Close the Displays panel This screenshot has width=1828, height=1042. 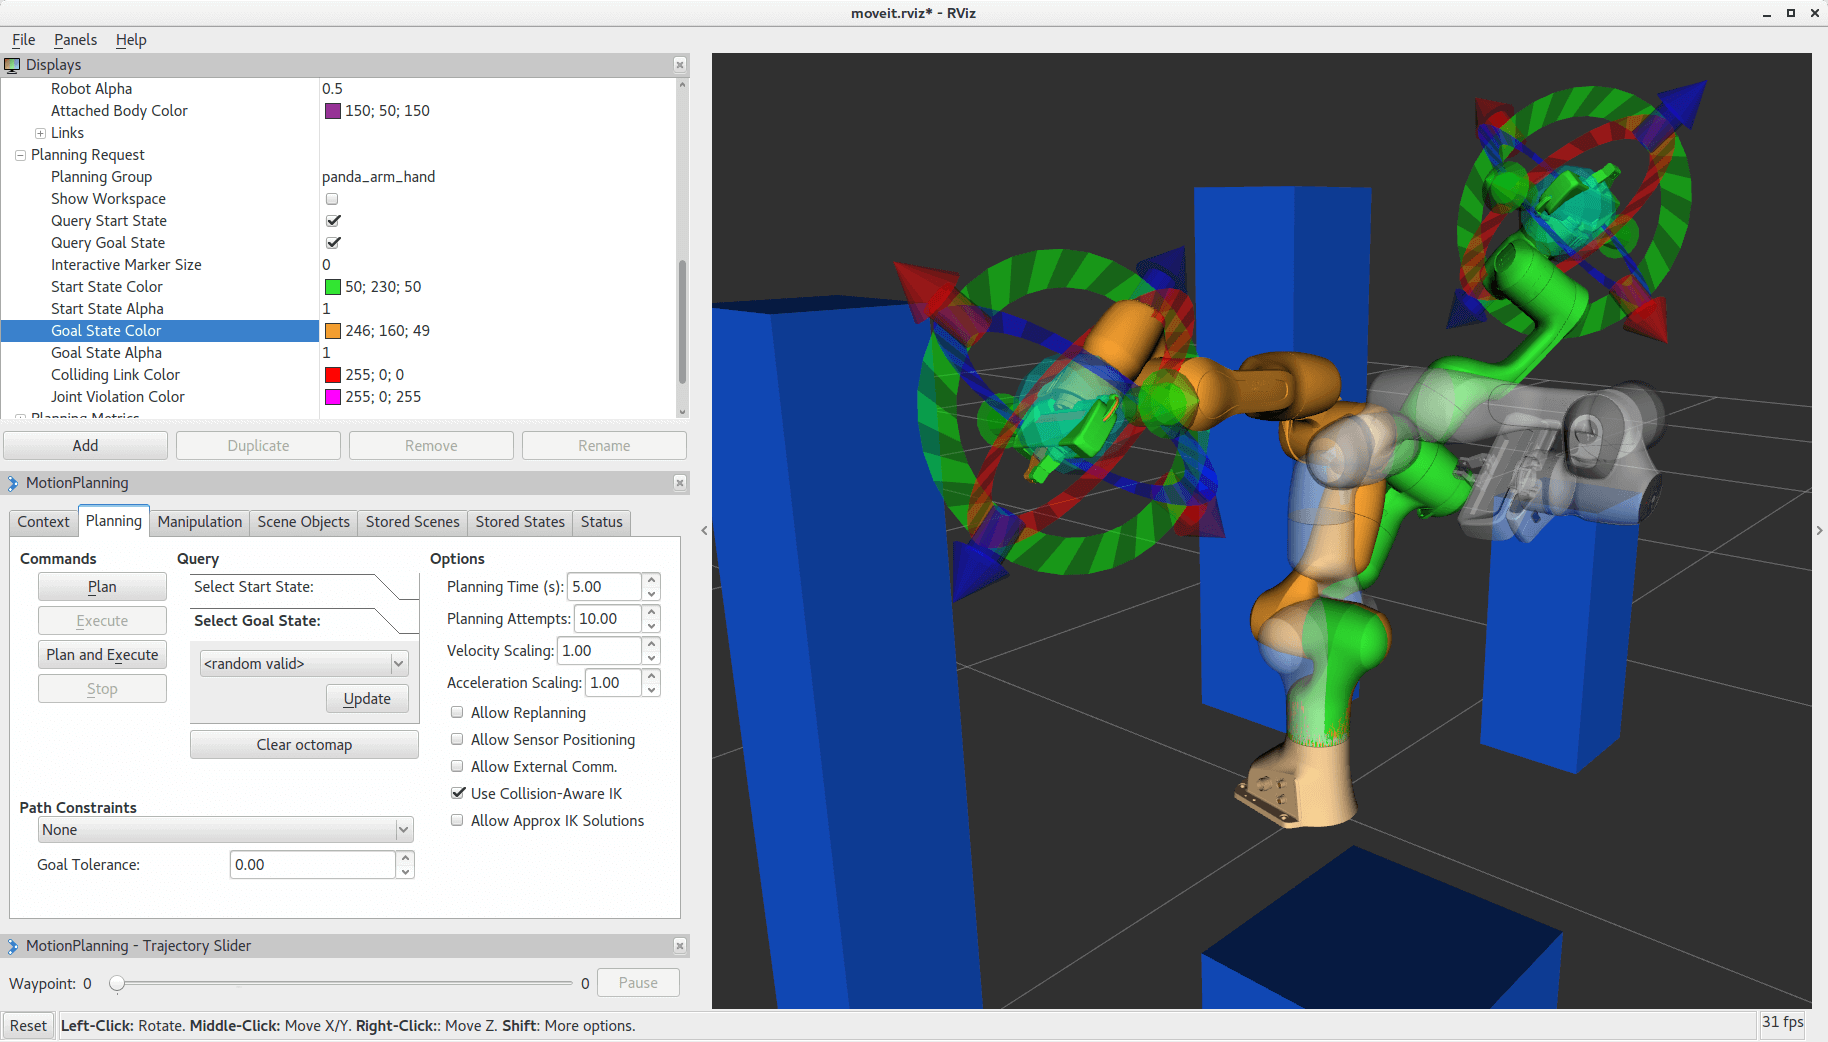point(680,65)
